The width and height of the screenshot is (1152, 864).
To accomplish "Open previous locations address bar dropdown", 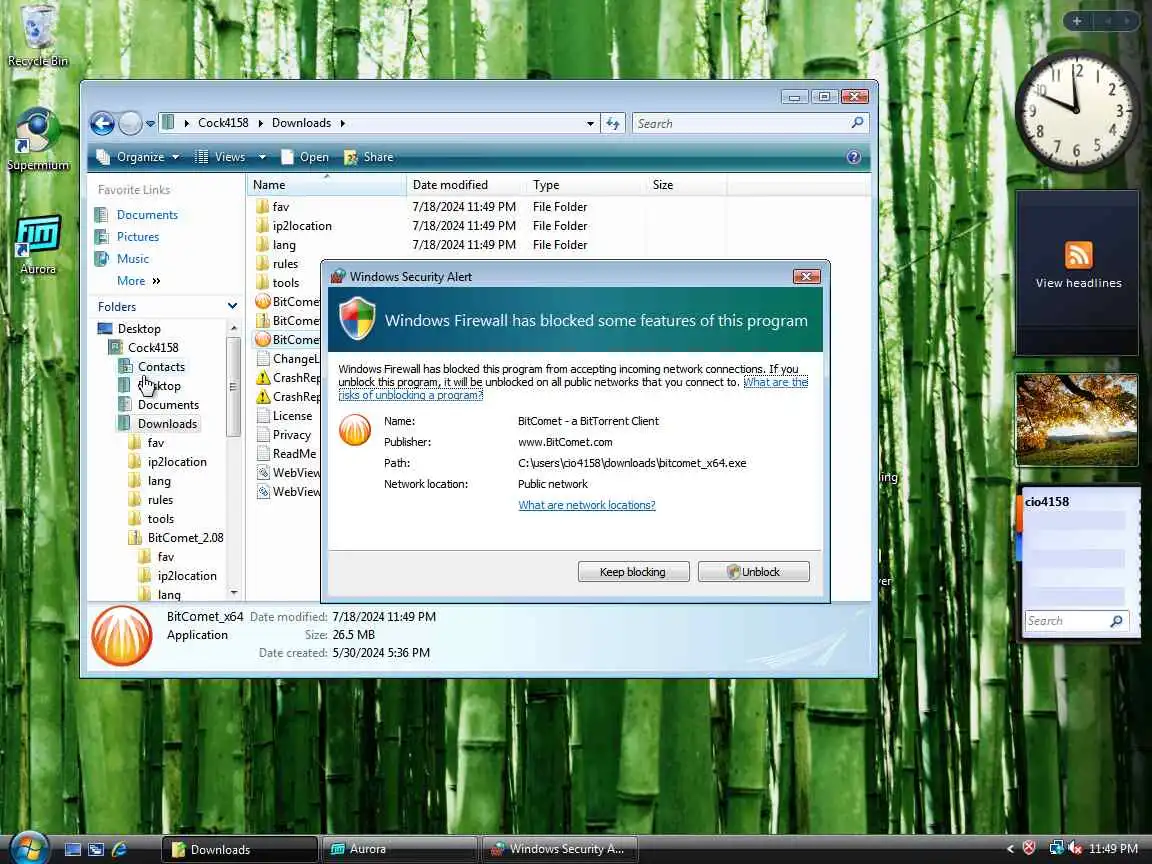I will coord(590,123).
